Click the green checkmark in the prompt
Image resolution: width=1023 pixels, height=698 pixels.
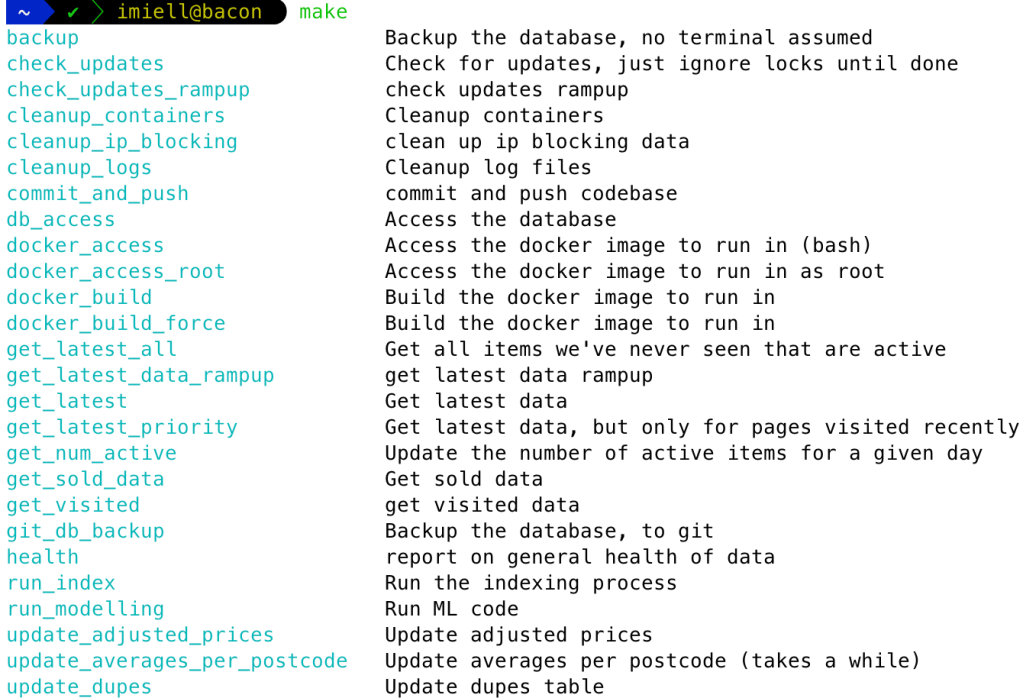(x=73, y=13)
